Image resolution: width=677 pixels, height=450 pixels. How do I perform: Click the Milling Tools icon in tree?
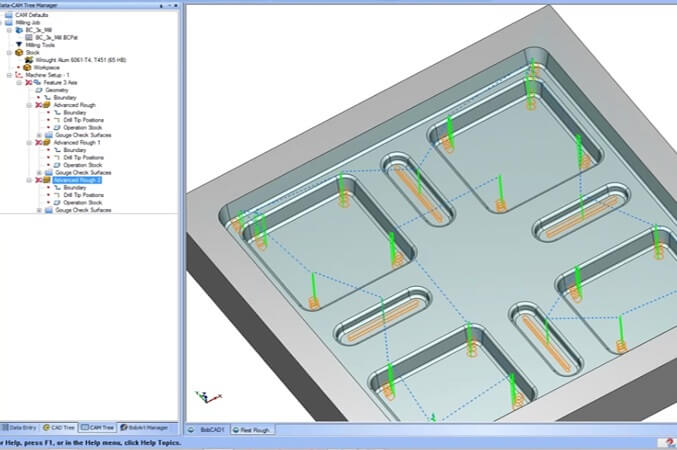(19, 45)
